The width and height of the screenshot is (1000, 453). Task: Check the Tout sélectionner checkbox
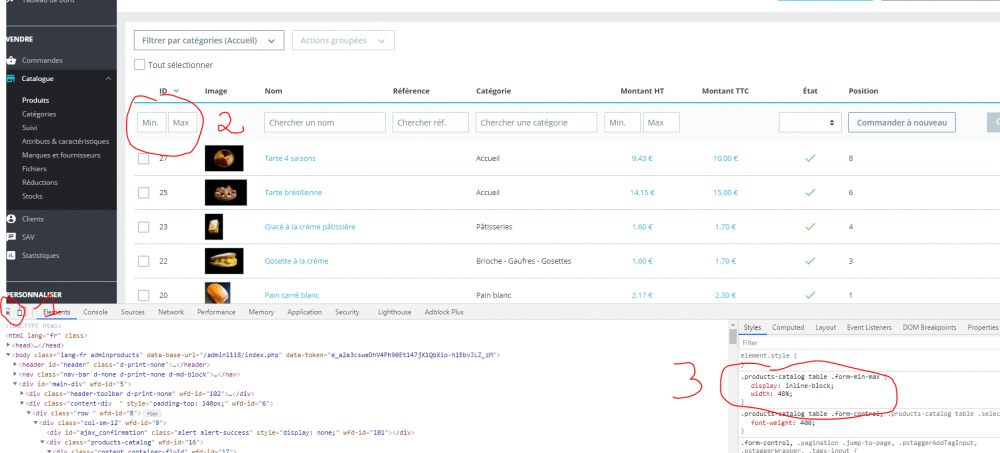[x=139, y=64]
